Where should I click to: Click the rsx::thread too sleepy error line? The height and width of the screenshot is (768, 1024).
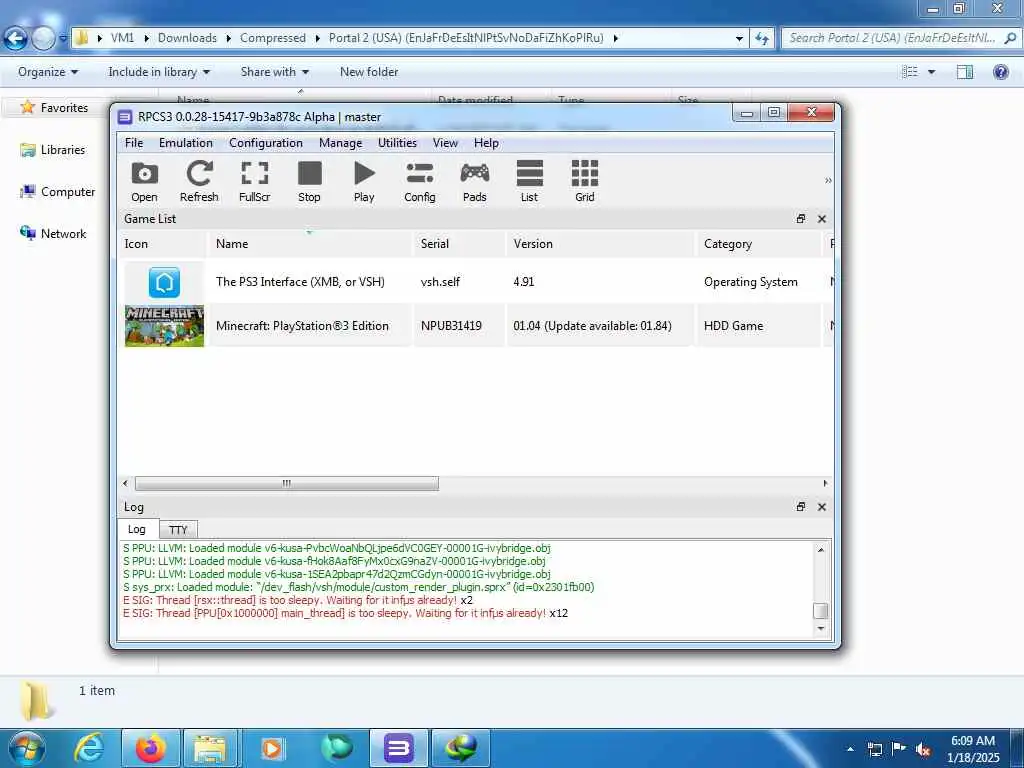(298, 600)
